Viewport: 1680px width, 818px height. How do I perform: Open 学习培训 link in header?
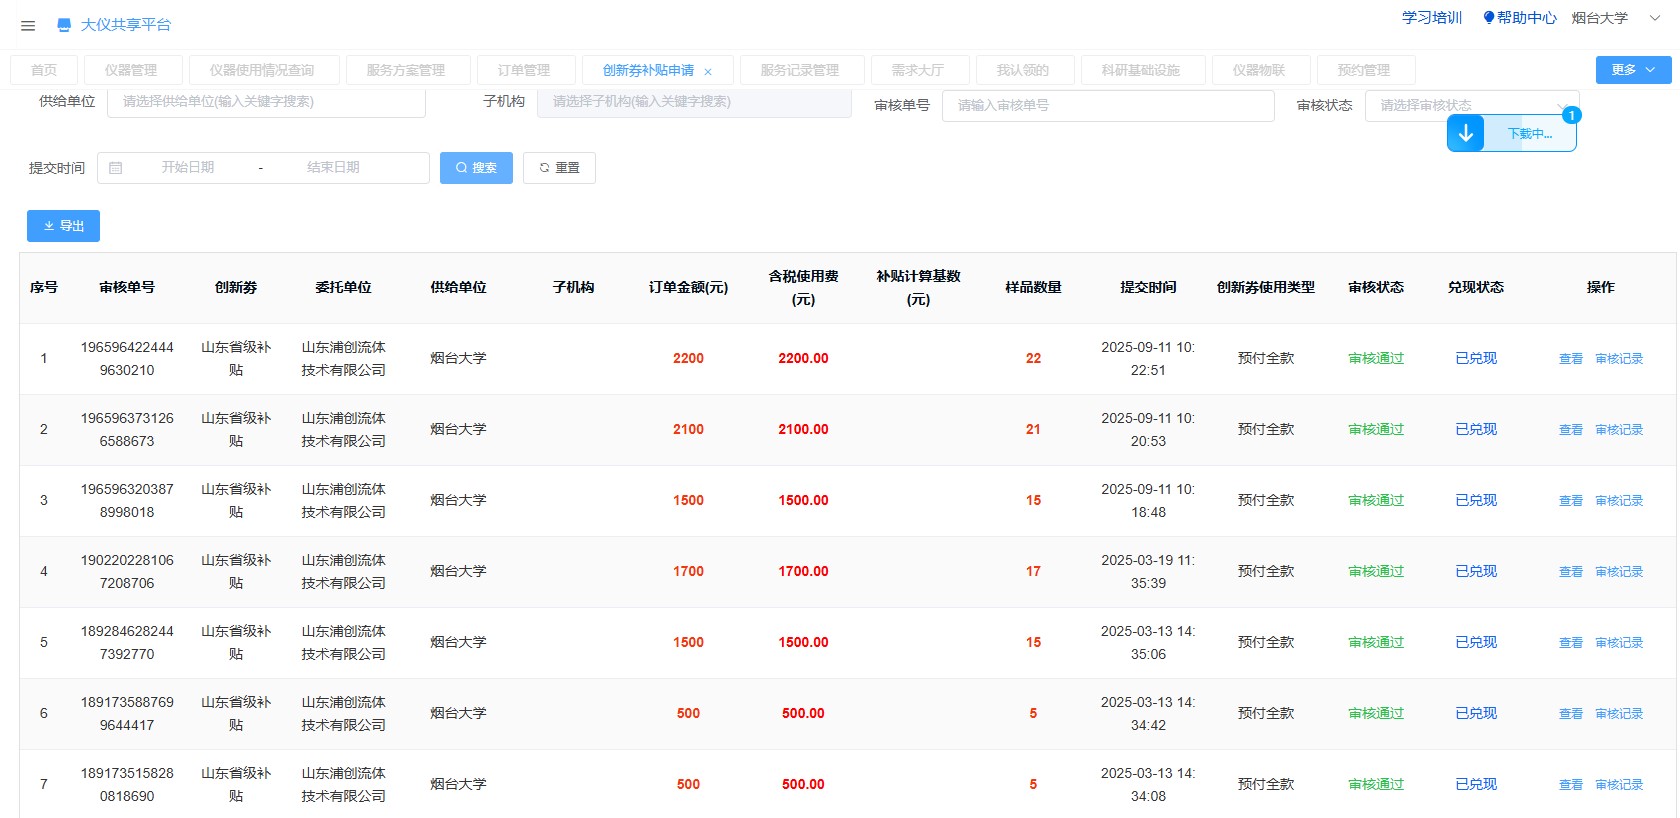click(1431, 18)
